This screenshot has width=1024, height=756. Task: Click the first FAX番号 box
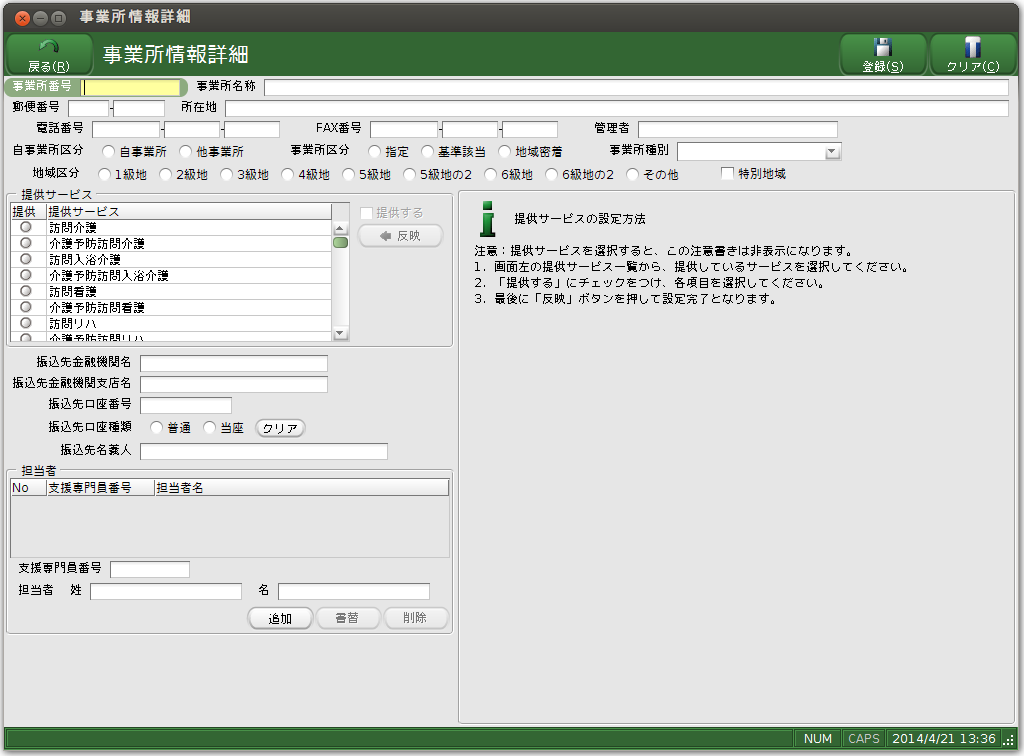(404, 129)
